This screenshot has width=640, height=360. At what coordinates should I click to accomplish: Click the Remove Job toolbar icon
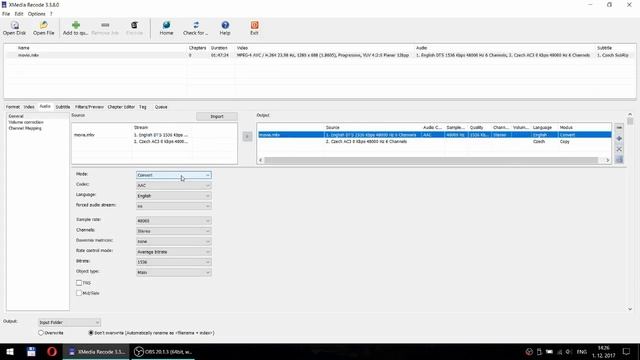pos(105,25)
